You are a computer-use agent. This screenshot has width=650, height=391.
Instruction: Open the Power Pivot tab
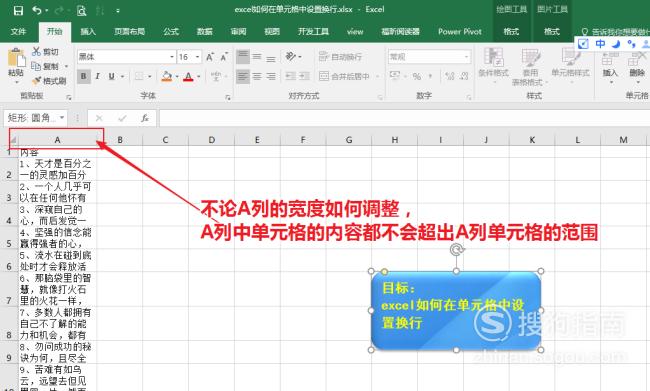tap(460, 32)
